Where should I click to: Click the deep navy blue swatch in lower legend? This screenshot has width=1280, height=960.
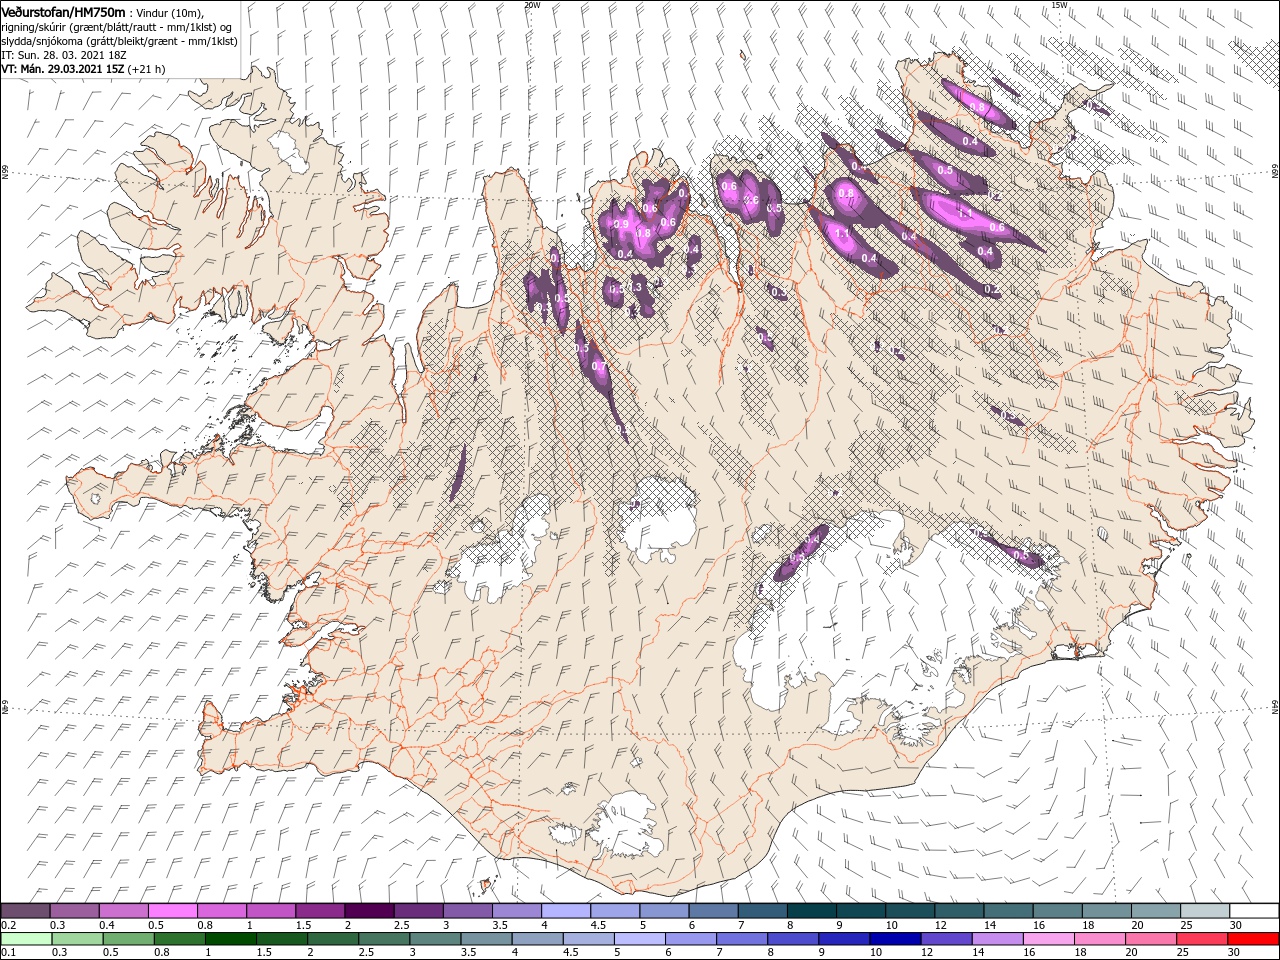click(x=893, y=939)
